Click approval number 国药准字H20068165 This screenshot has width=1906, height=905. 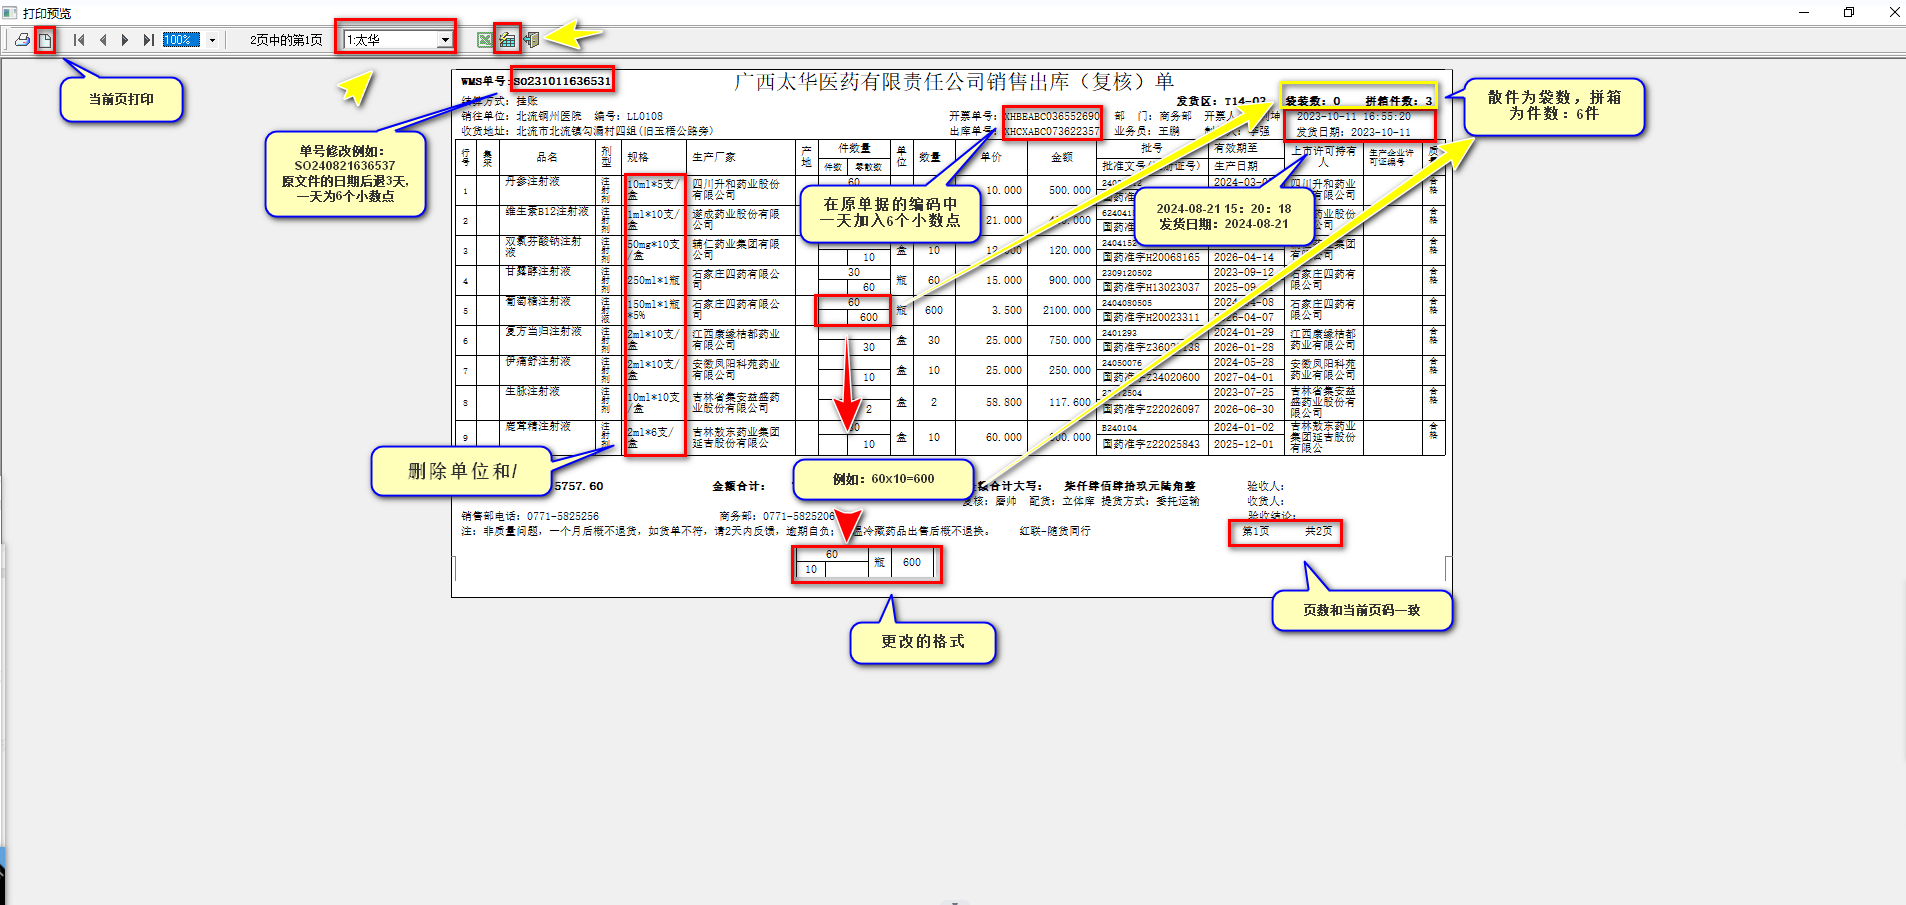click(x=1151, y=258)
